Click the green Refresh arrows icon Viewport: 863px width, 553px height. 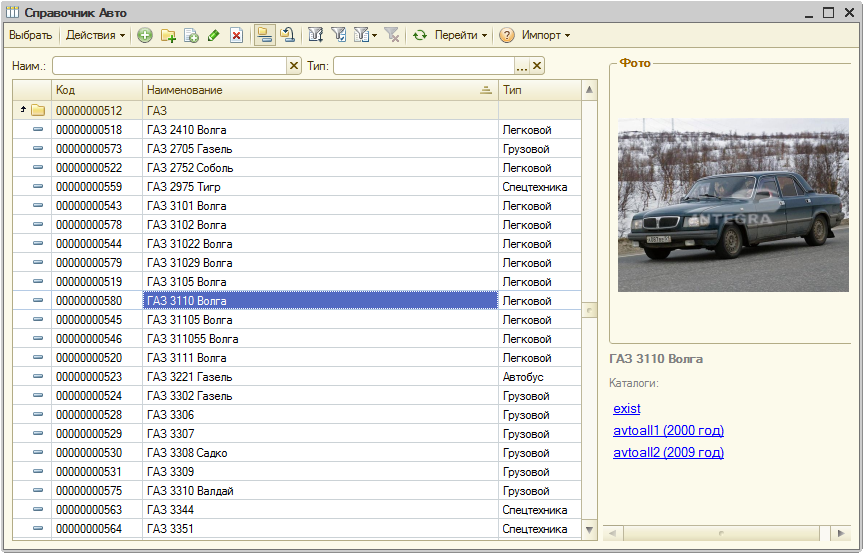coord(420,35)
